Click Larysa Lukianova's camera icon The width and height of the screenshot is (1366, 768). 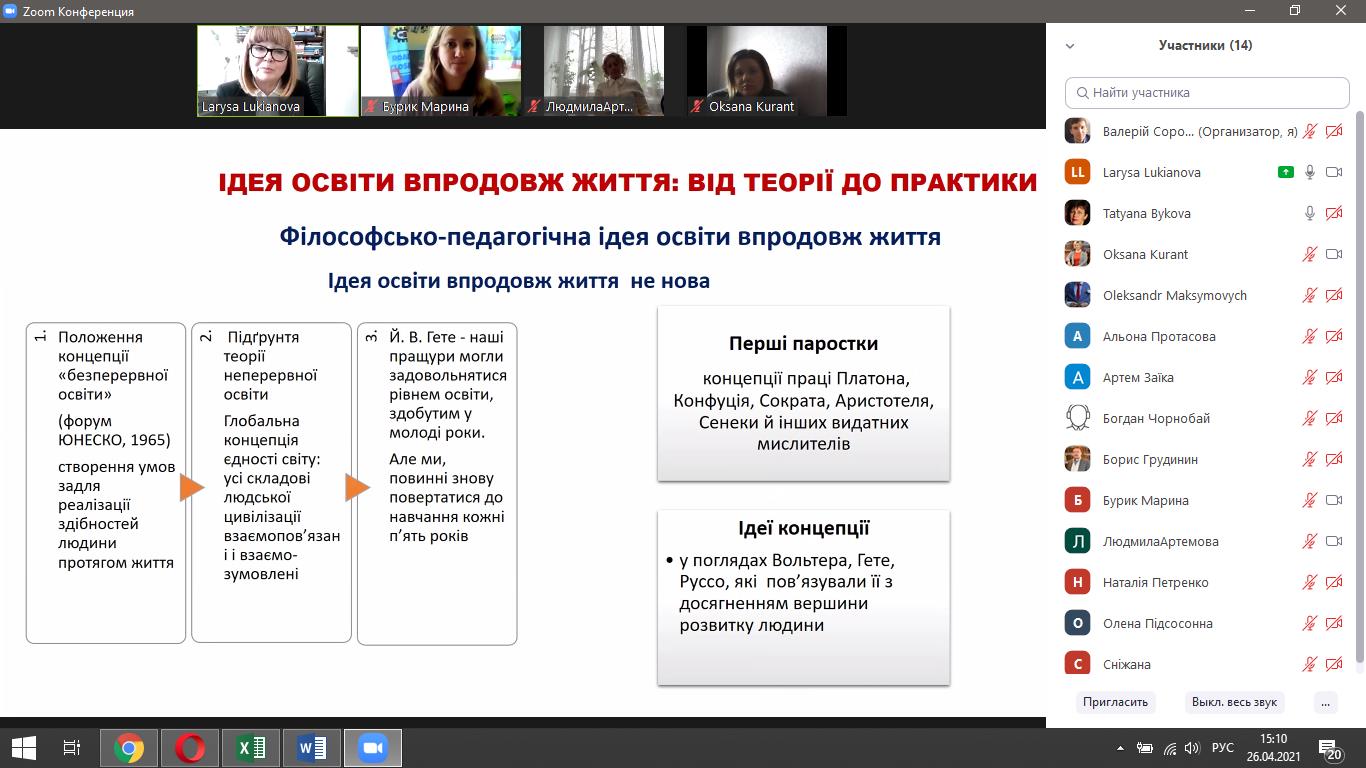(1333, 173)
